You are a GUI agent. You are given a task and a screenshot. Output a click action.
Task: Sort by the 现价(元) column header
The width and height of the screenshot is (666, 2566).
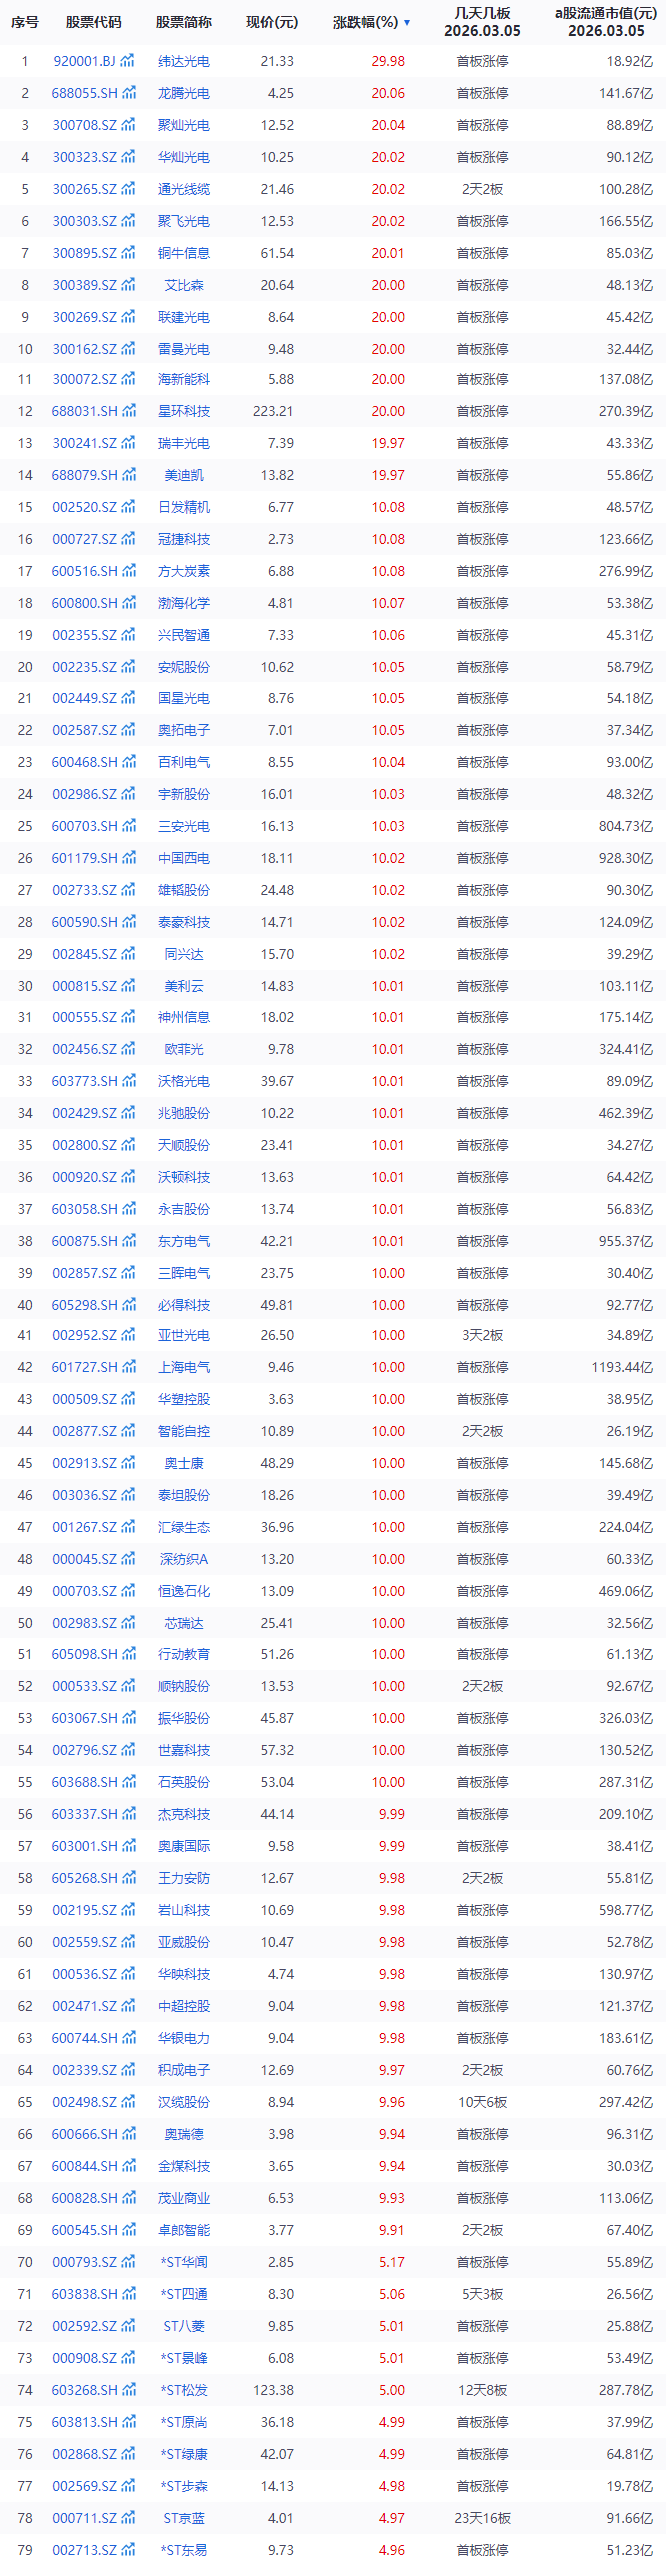tap(272, 22)
